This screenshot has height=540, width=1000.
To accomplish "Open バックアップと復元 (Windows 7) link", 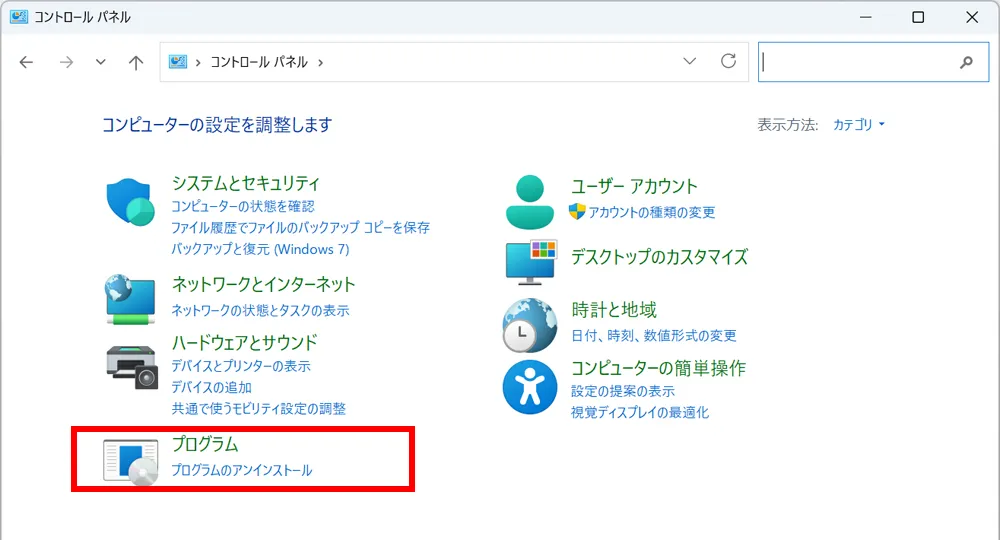I will (260, 248).
